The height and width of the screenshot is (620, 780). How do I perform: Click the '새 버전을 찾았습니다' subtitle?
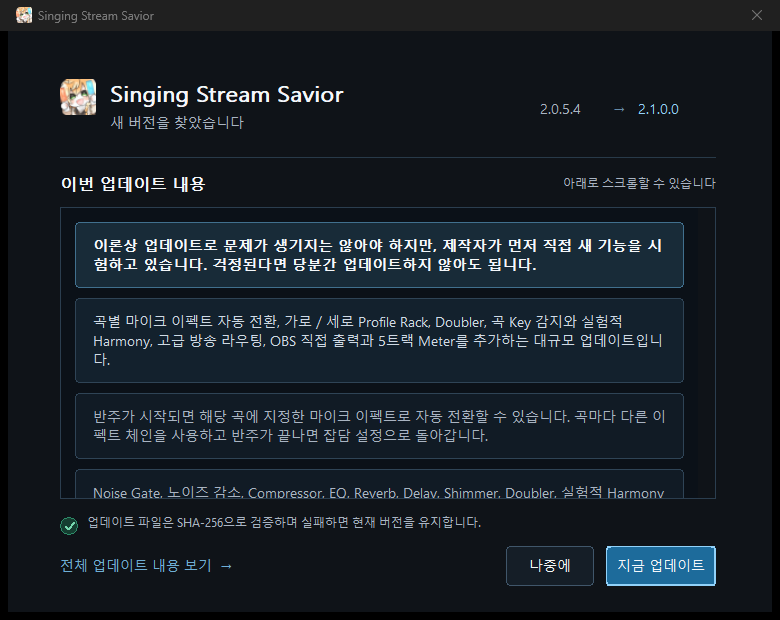pyautogui.click(x=177, y=122)
